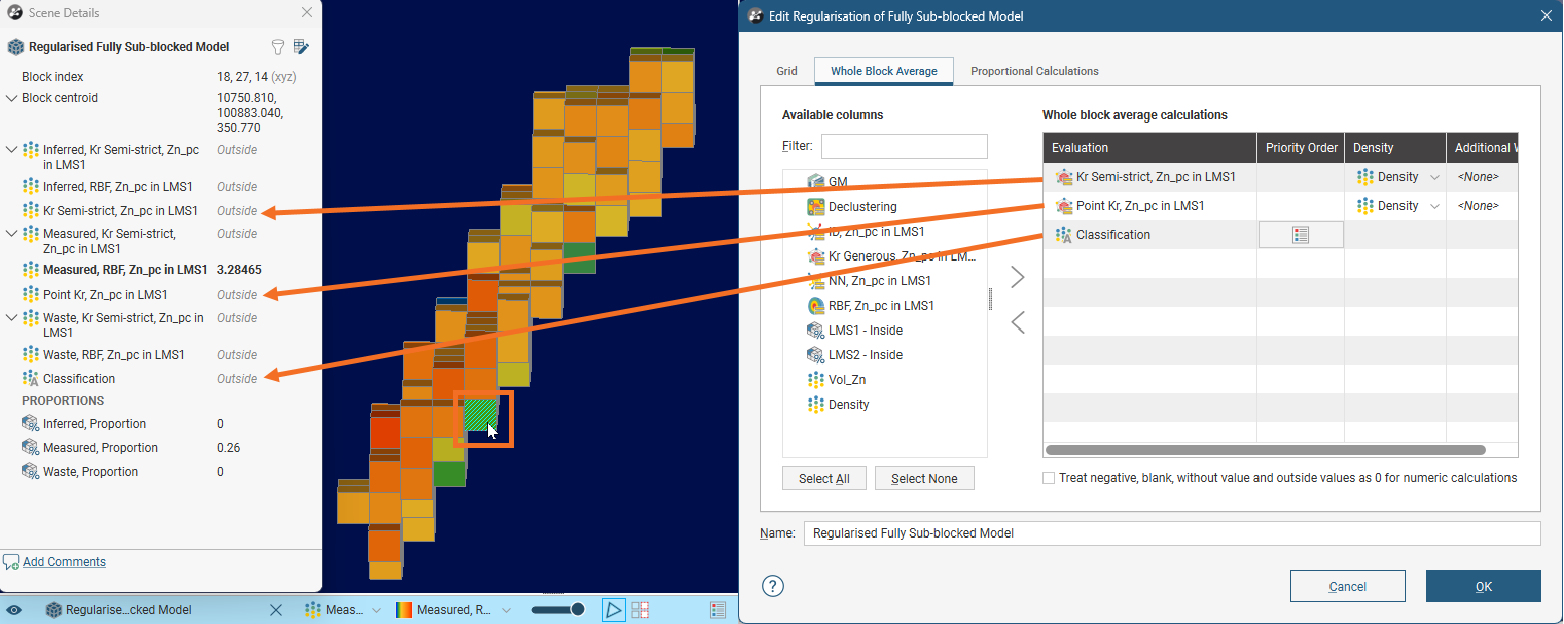Open the edit table icon in Scene Details
This screenshot has width=1564, height=624.
(x=302, y=47)
